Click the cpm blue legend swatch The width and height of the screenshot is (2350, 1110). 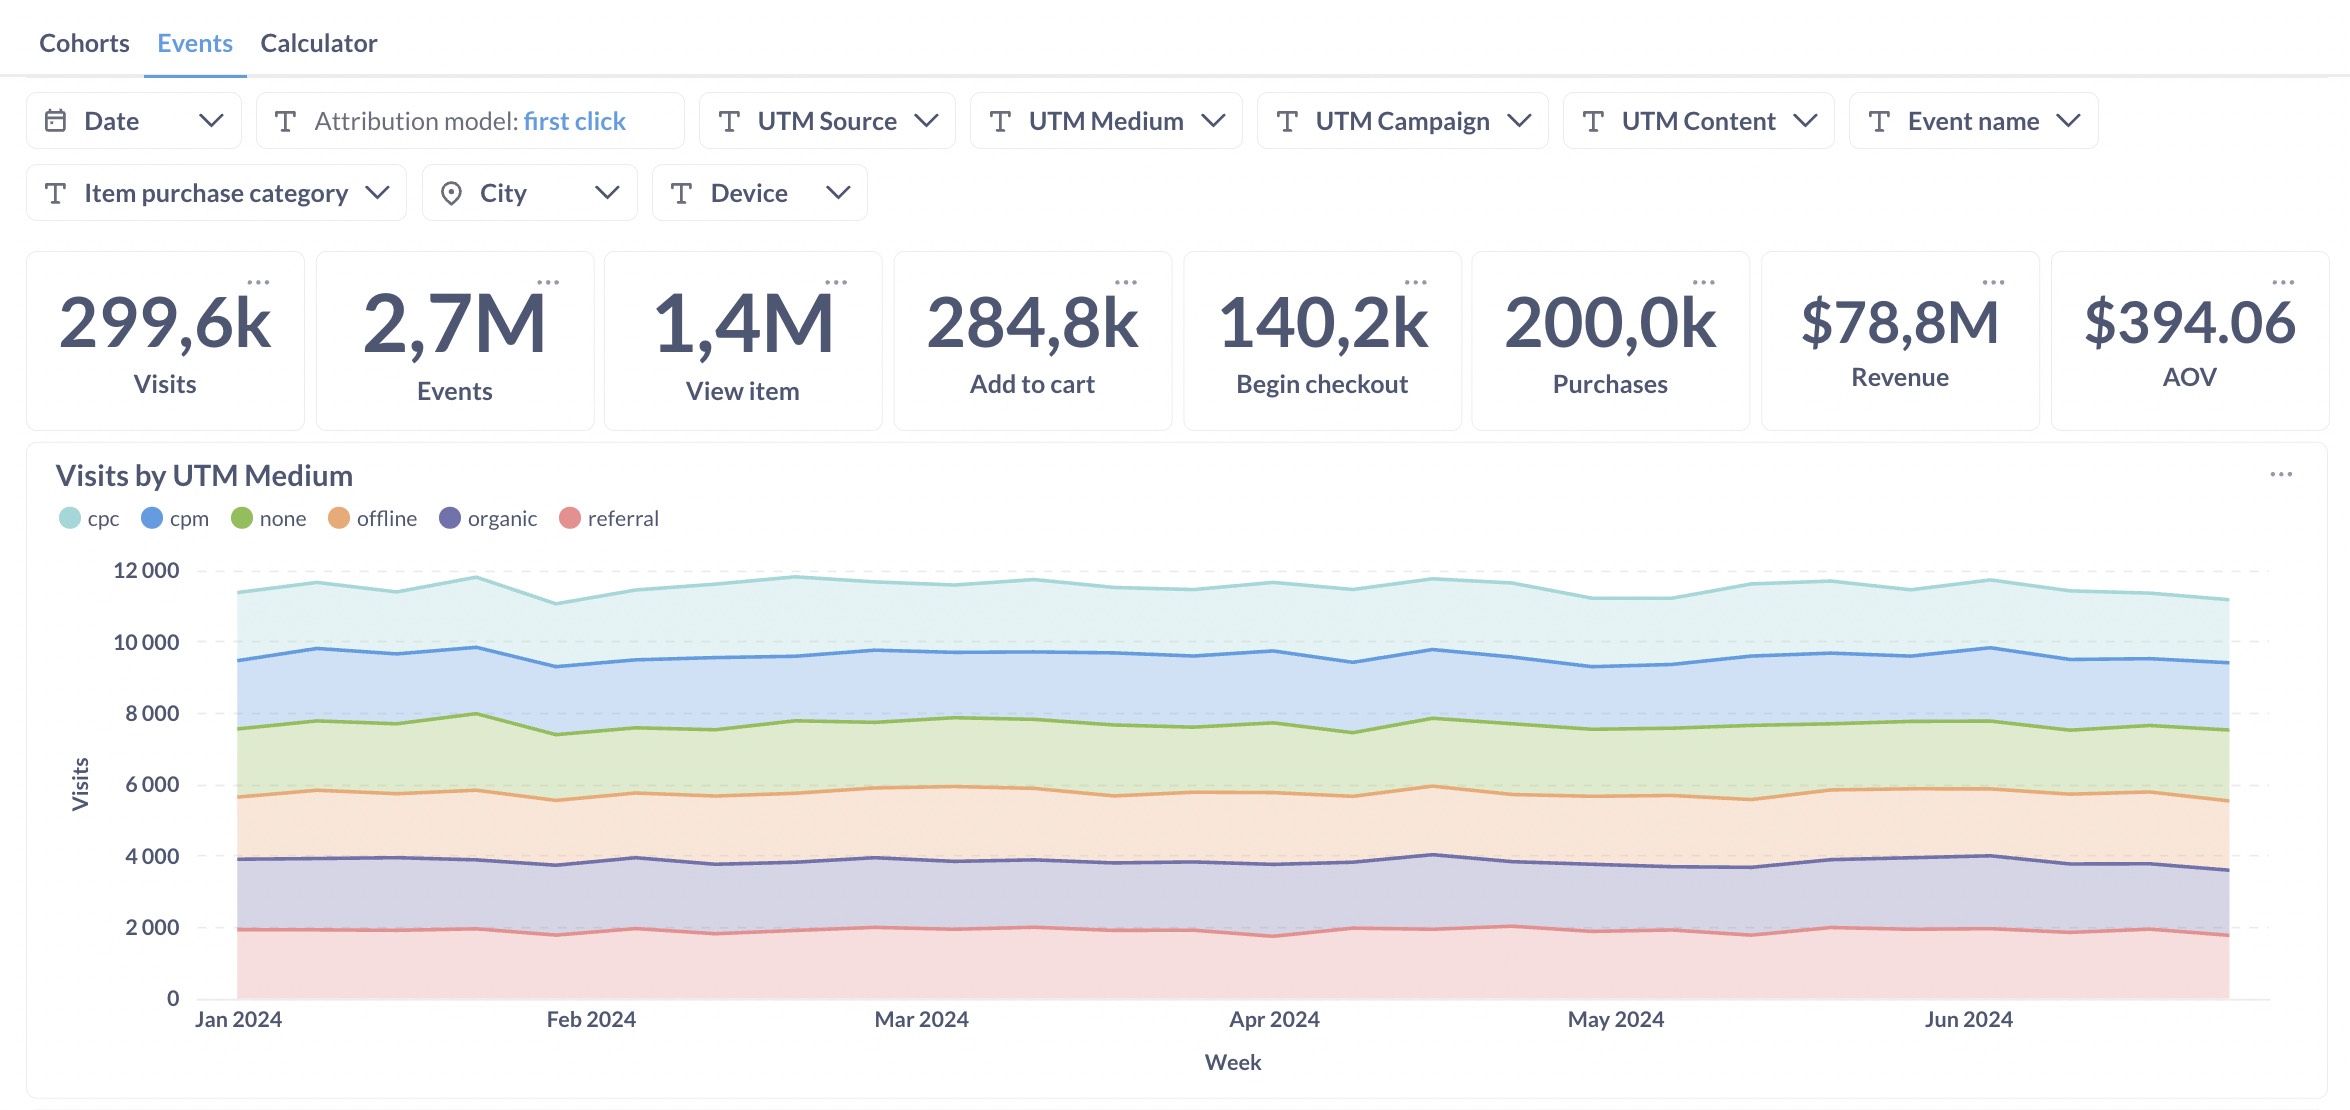(150, 518)
